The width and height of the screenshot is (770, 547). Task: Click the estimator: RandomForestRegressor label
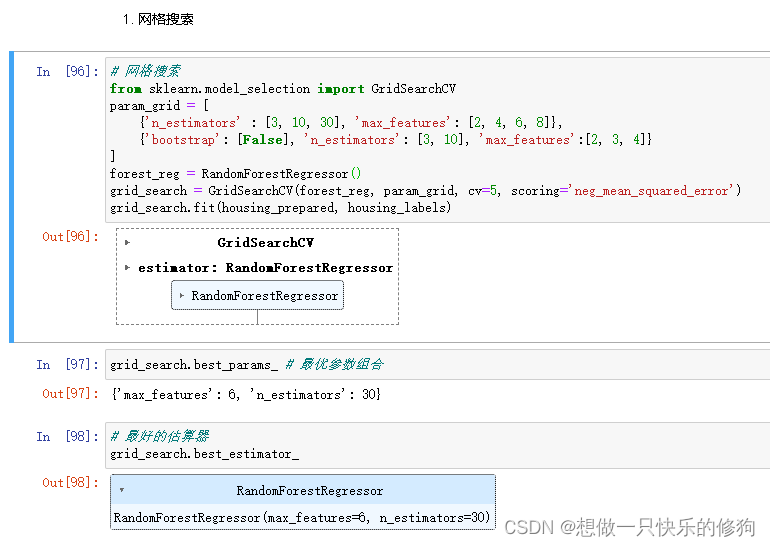click(x=265, y=268)
